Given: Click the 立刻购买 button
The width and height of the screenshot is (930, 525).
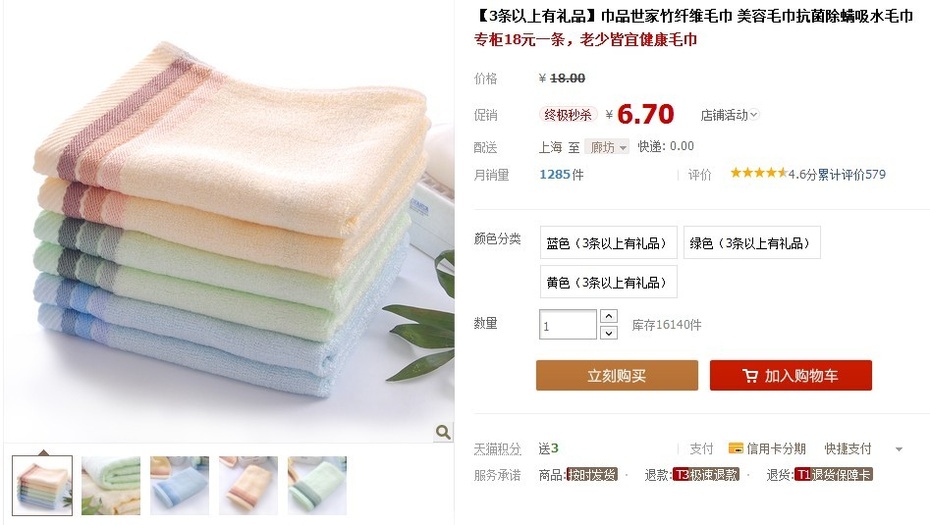Looking at the screenshot, I should click(x=617, y=376).
